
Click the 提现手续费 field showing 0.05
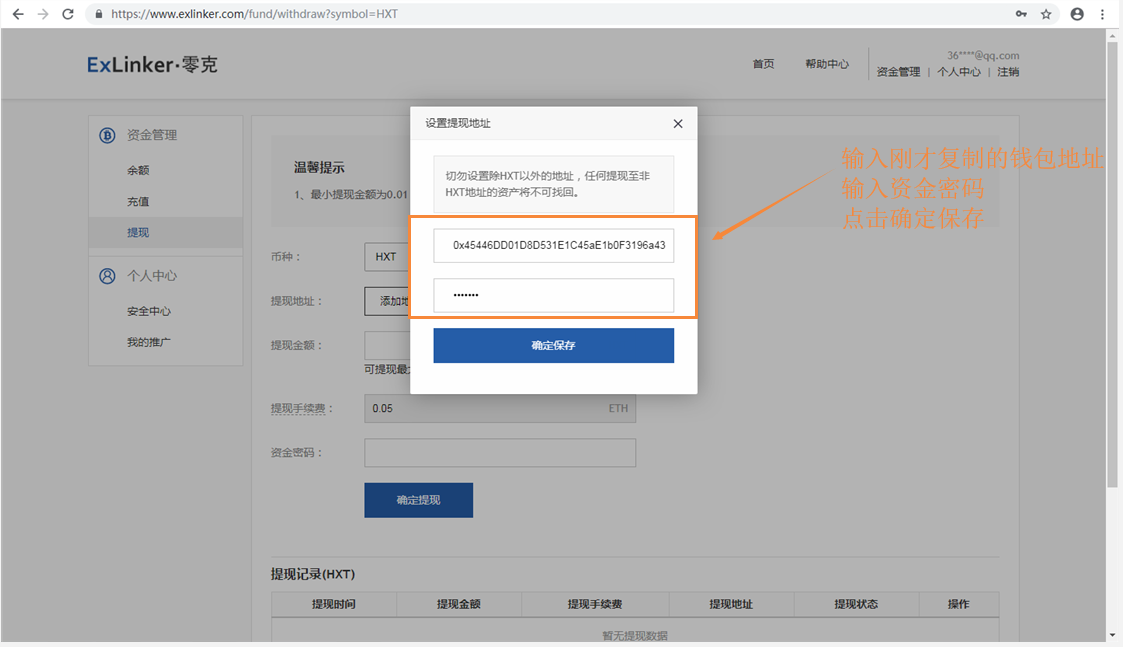(500, 408)
